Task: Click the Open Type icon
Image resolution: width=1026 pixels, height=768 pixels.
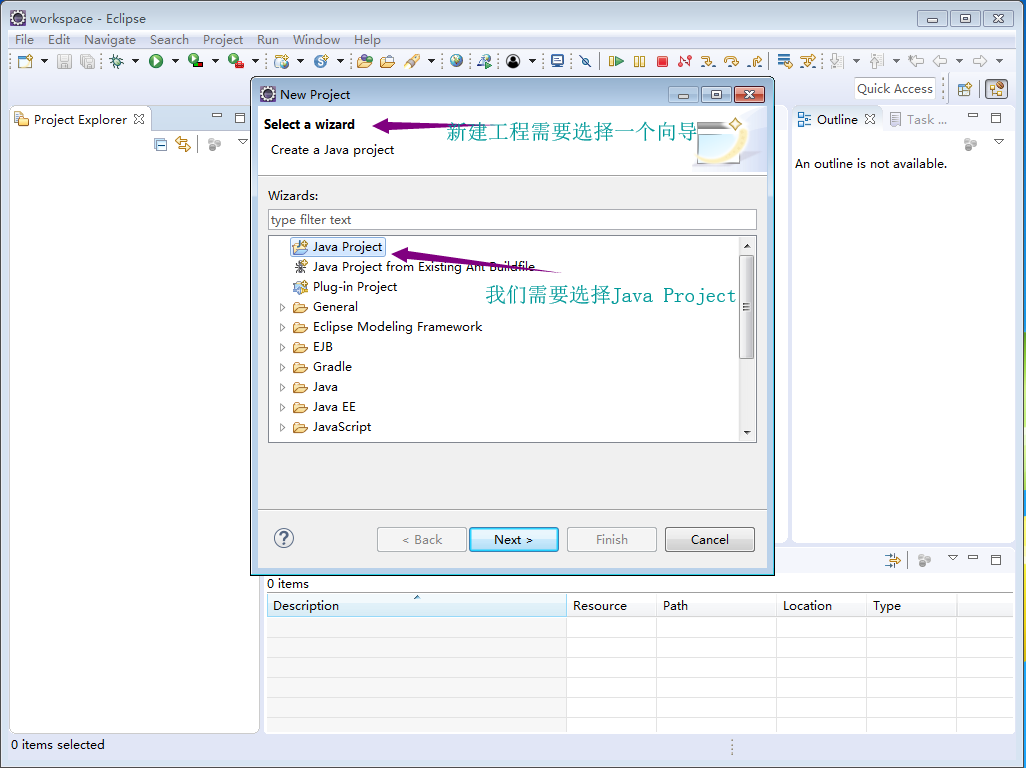Action: coord(365,61)
